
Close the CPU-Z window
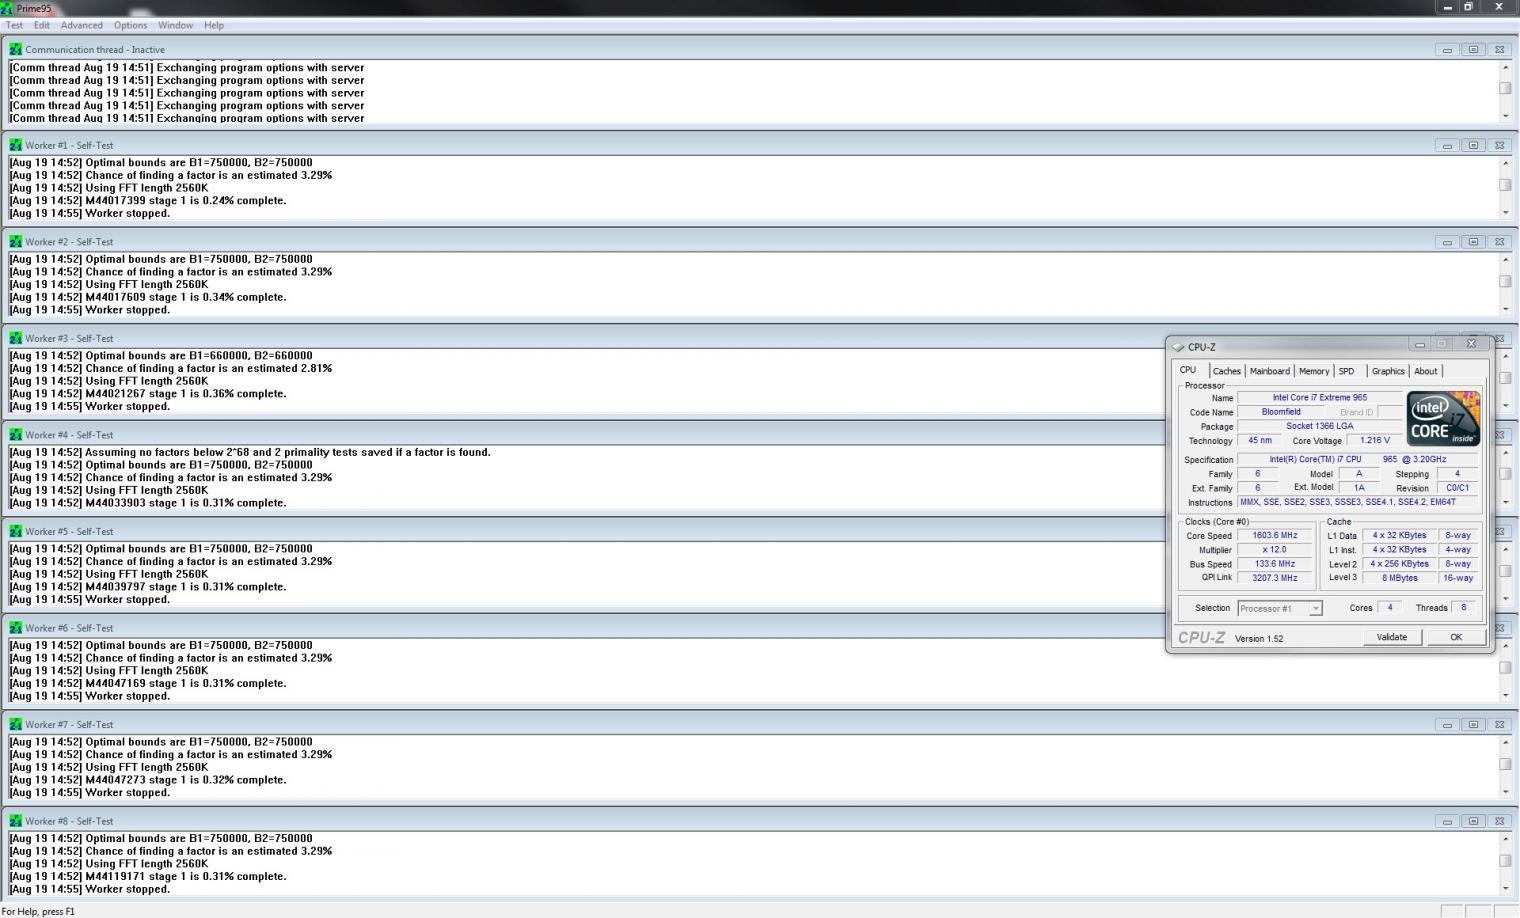point(1471,344)
